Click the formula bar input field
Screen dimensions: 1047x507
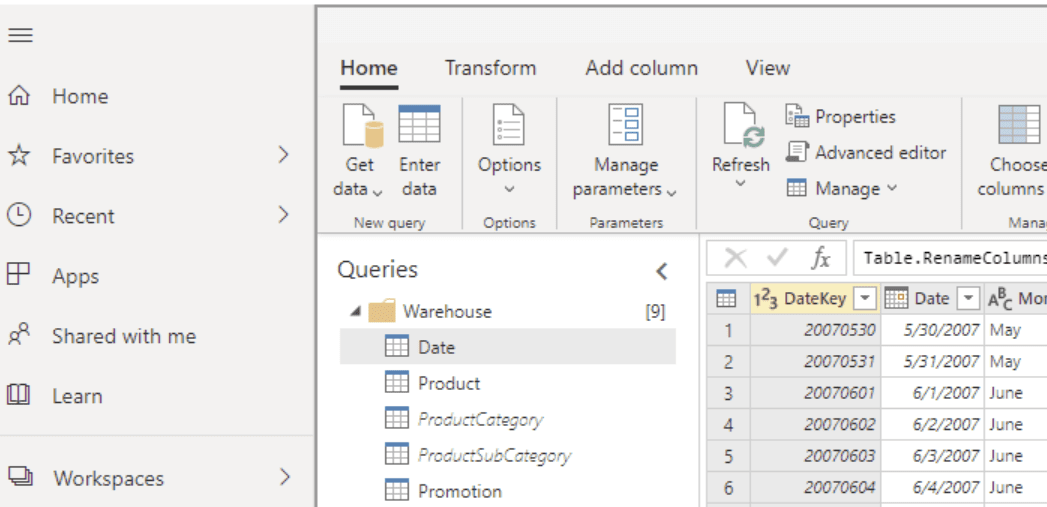(x=950, y=258)
